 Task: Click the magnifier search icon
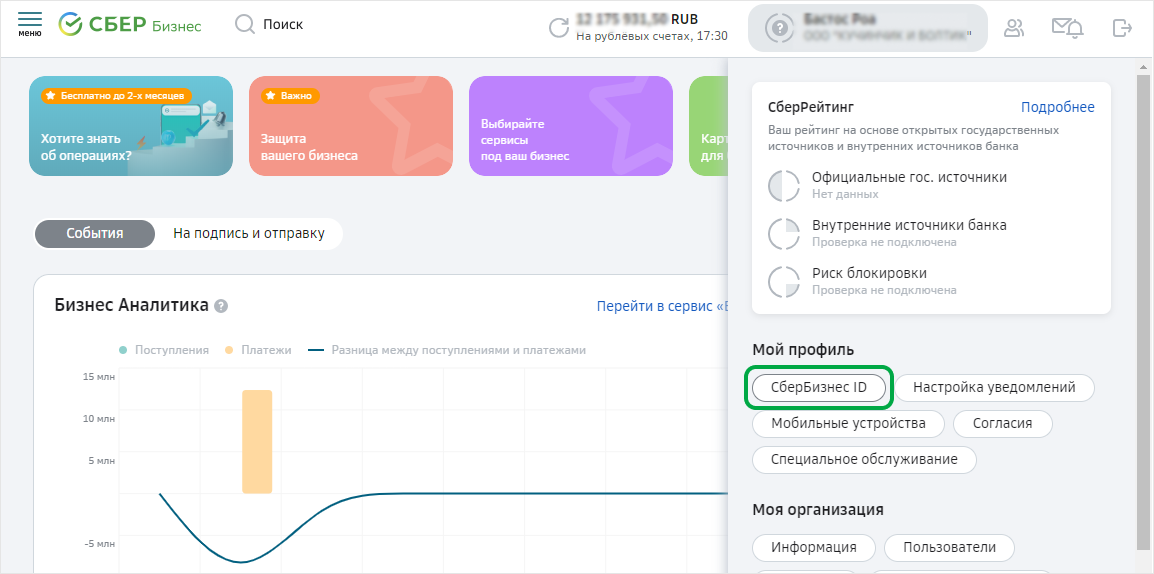click(x=245, y=25)
